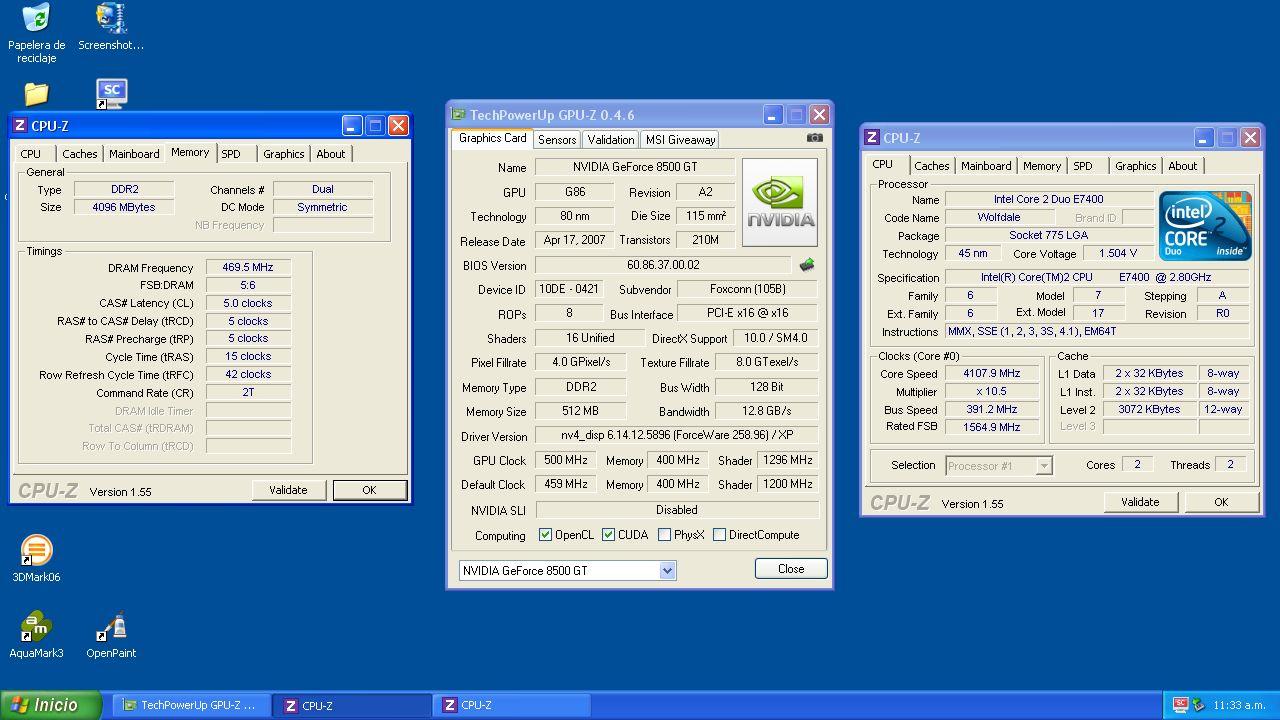Switch to Mainboard tab in Memory CPU-Z window

click(x=134, y=154)
